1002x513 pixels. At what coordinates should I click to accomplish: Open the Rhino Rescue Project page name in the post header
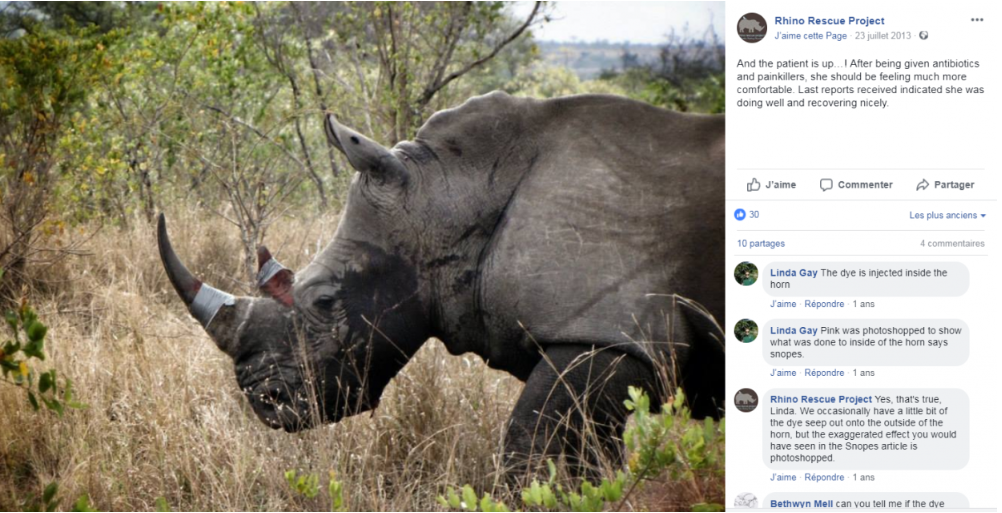[x=829, y=21]
